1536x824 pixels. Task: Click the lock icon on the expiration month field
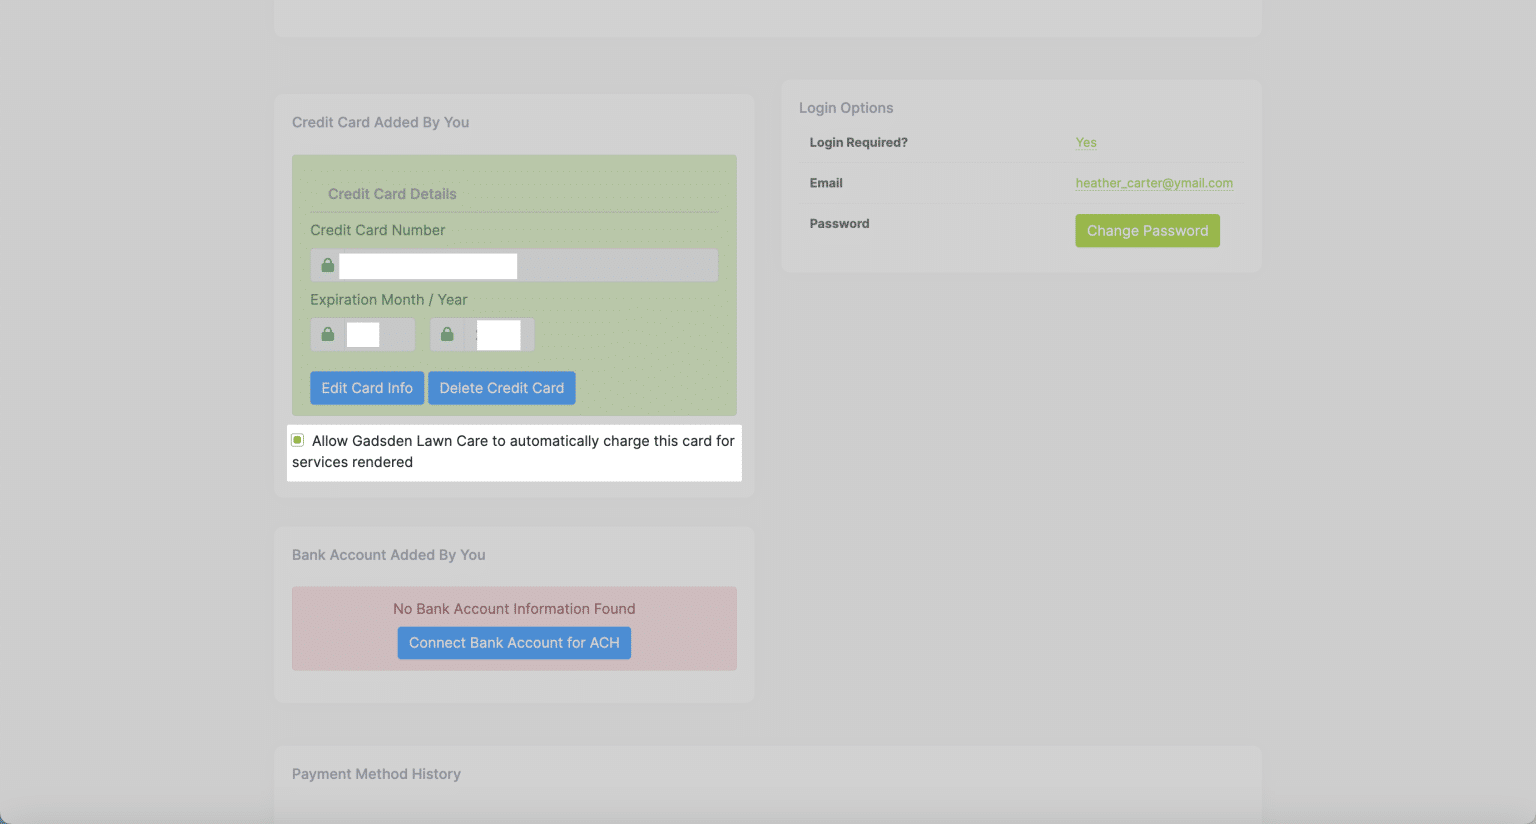327,333
